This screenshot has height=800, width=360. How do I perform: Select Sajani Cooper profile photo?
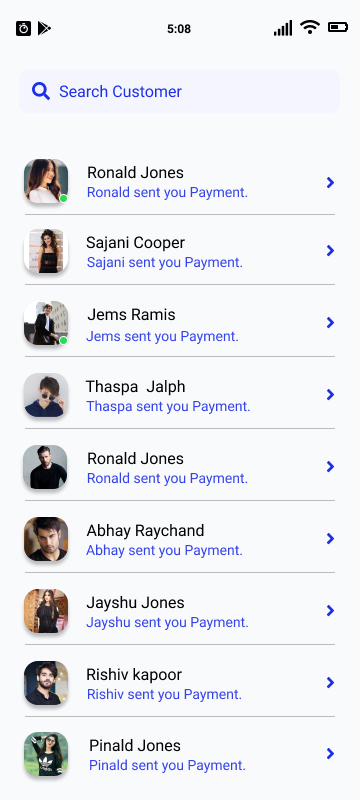(x=46, y=251)
